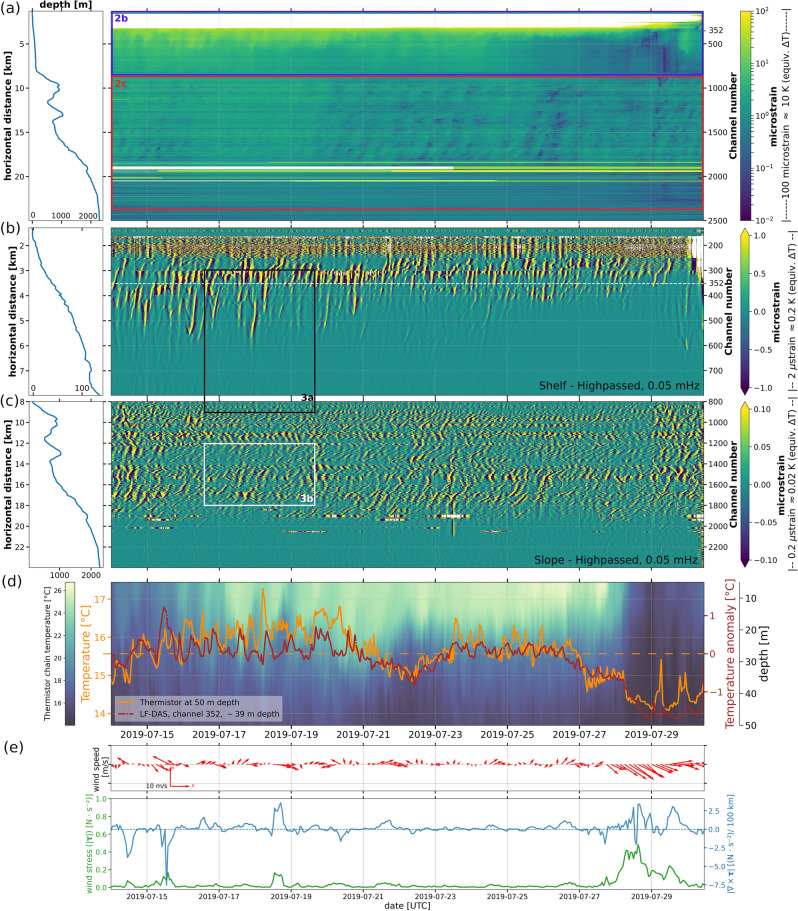
Task: Click '2019-07-15' date label under temperature panel
Action: click(147, 734)
